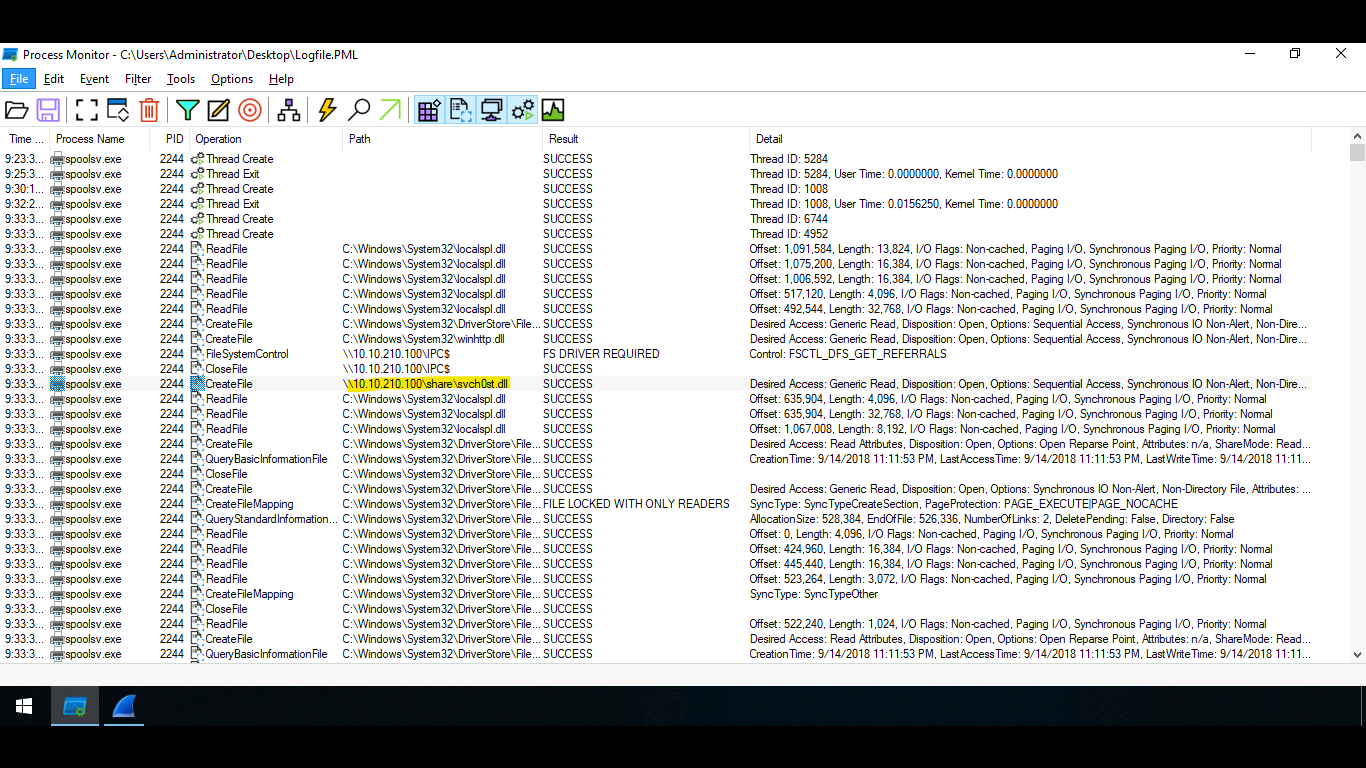Click the green Jump To arrow icon
The width and height of the screenshot is (1366, 768).
[x=390, y=110]
